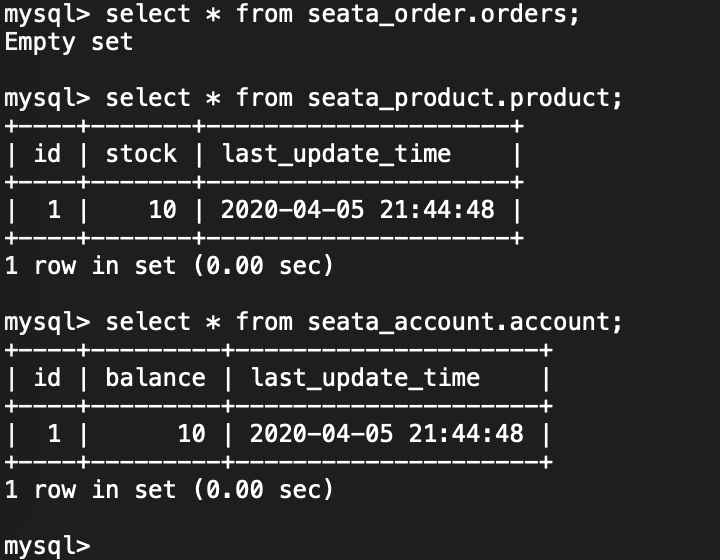Click id value 1 in product row
Screen dimensions: 720x560
coord(54,210)
